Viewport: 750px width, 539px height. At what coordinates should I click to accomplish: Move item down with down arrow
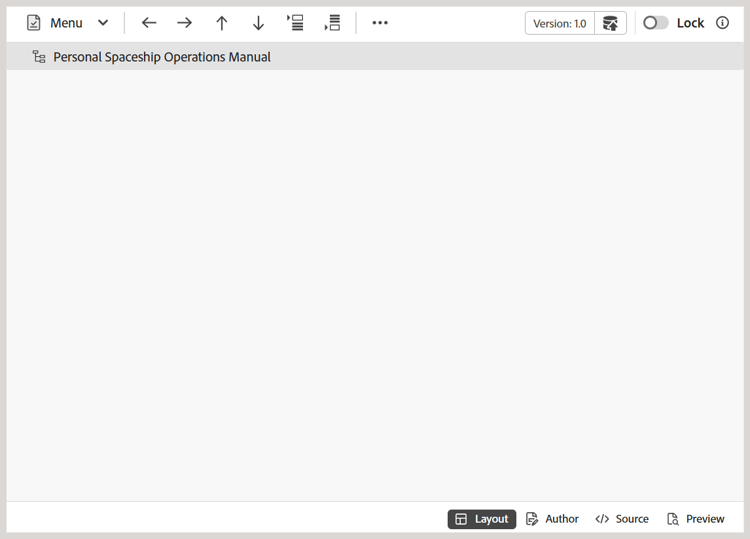point(258,23)
